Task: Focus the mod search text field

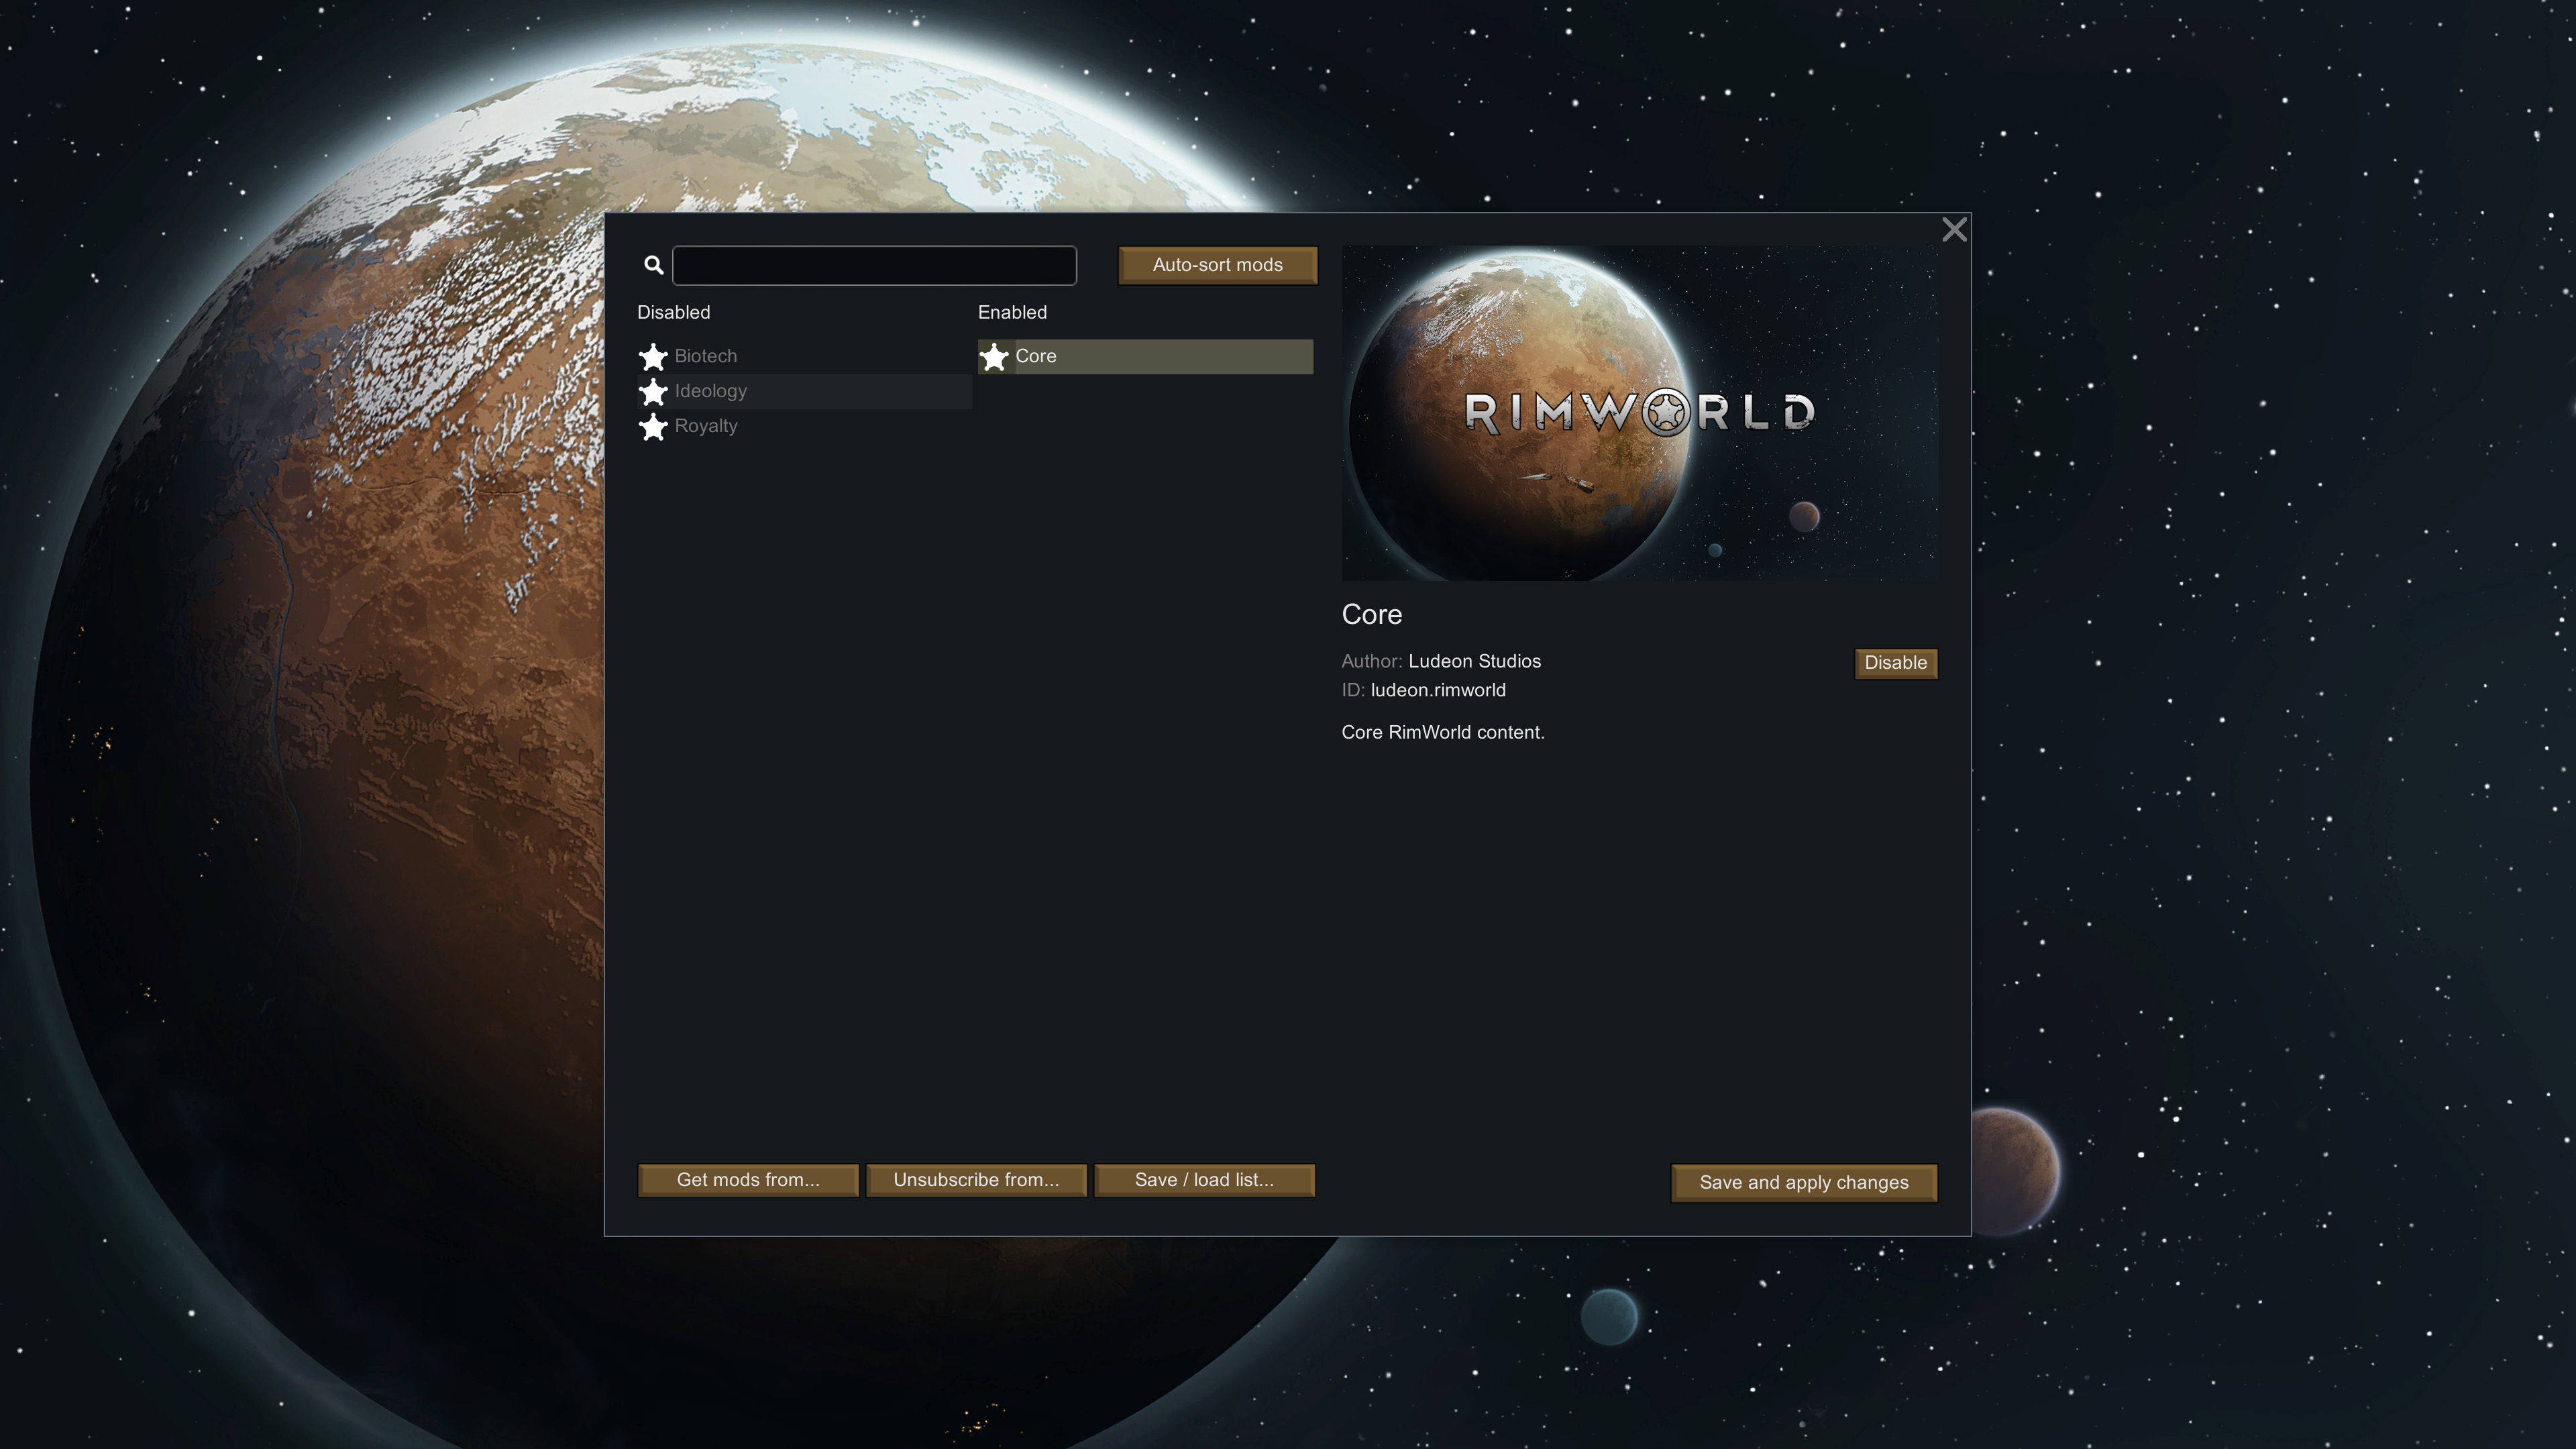Action: [x=875, y=266]
